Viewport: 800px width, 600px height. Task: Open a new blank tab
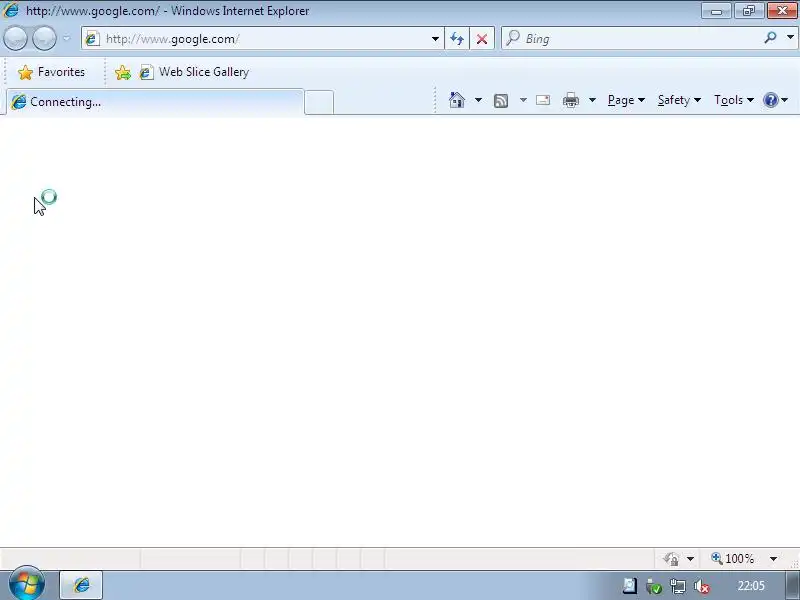click(319, 103)
